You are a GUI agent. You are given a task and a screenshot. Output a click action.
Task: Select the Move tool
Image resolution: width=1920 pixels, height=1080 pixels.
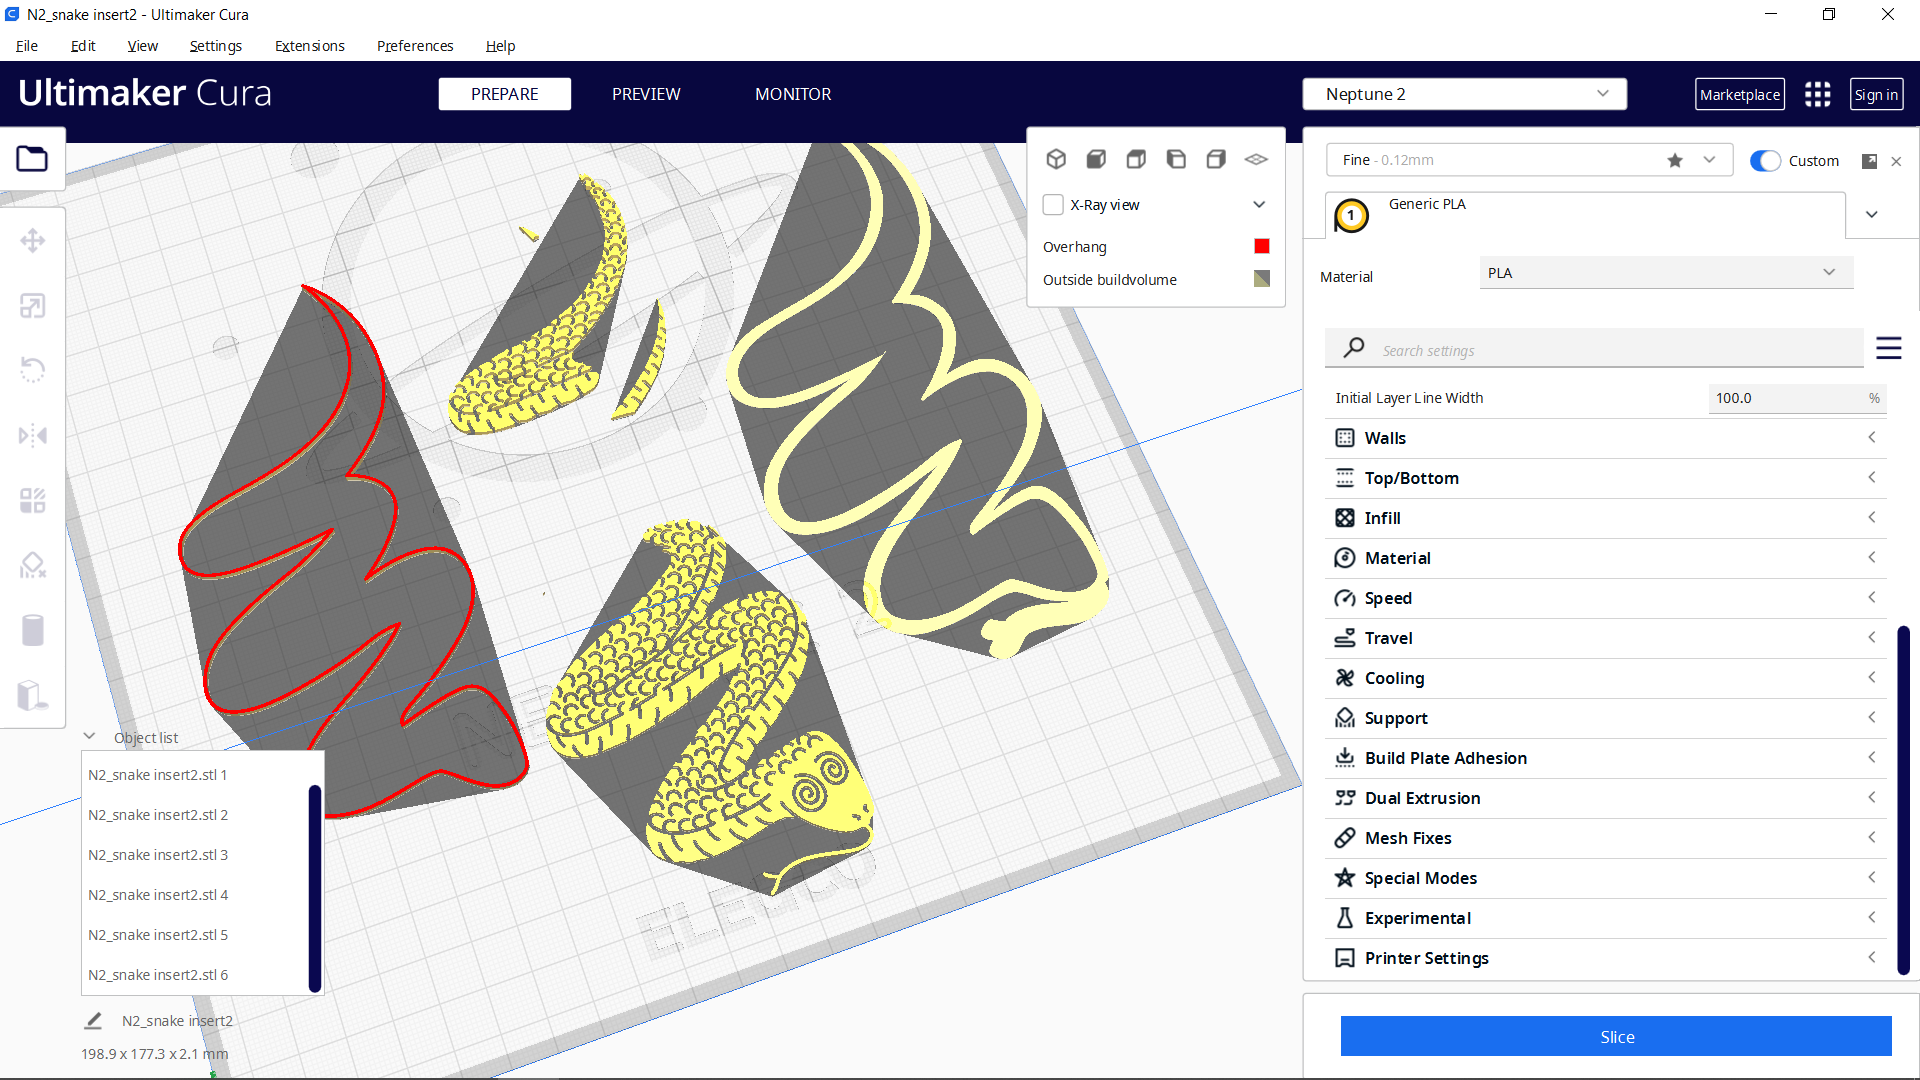33,240
